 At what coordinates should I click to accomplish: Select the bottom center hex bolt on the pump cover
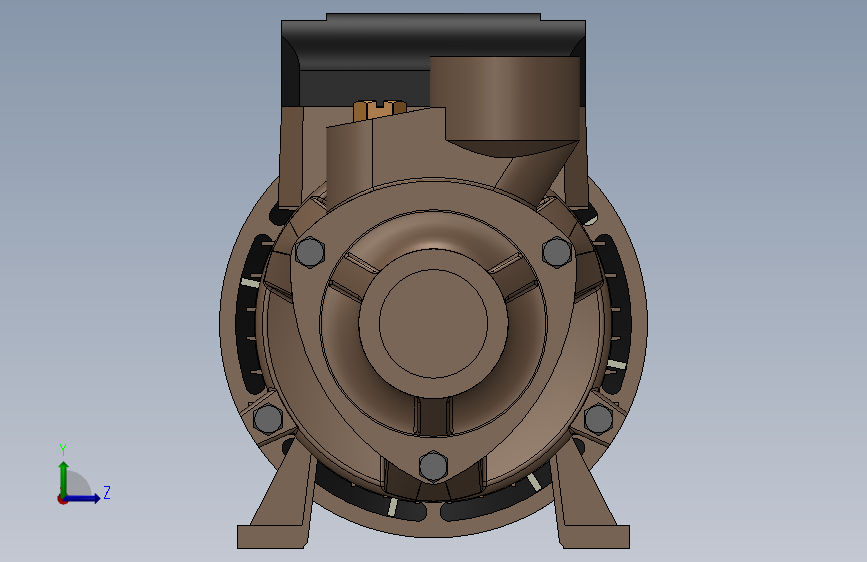[x=433, y=466]
